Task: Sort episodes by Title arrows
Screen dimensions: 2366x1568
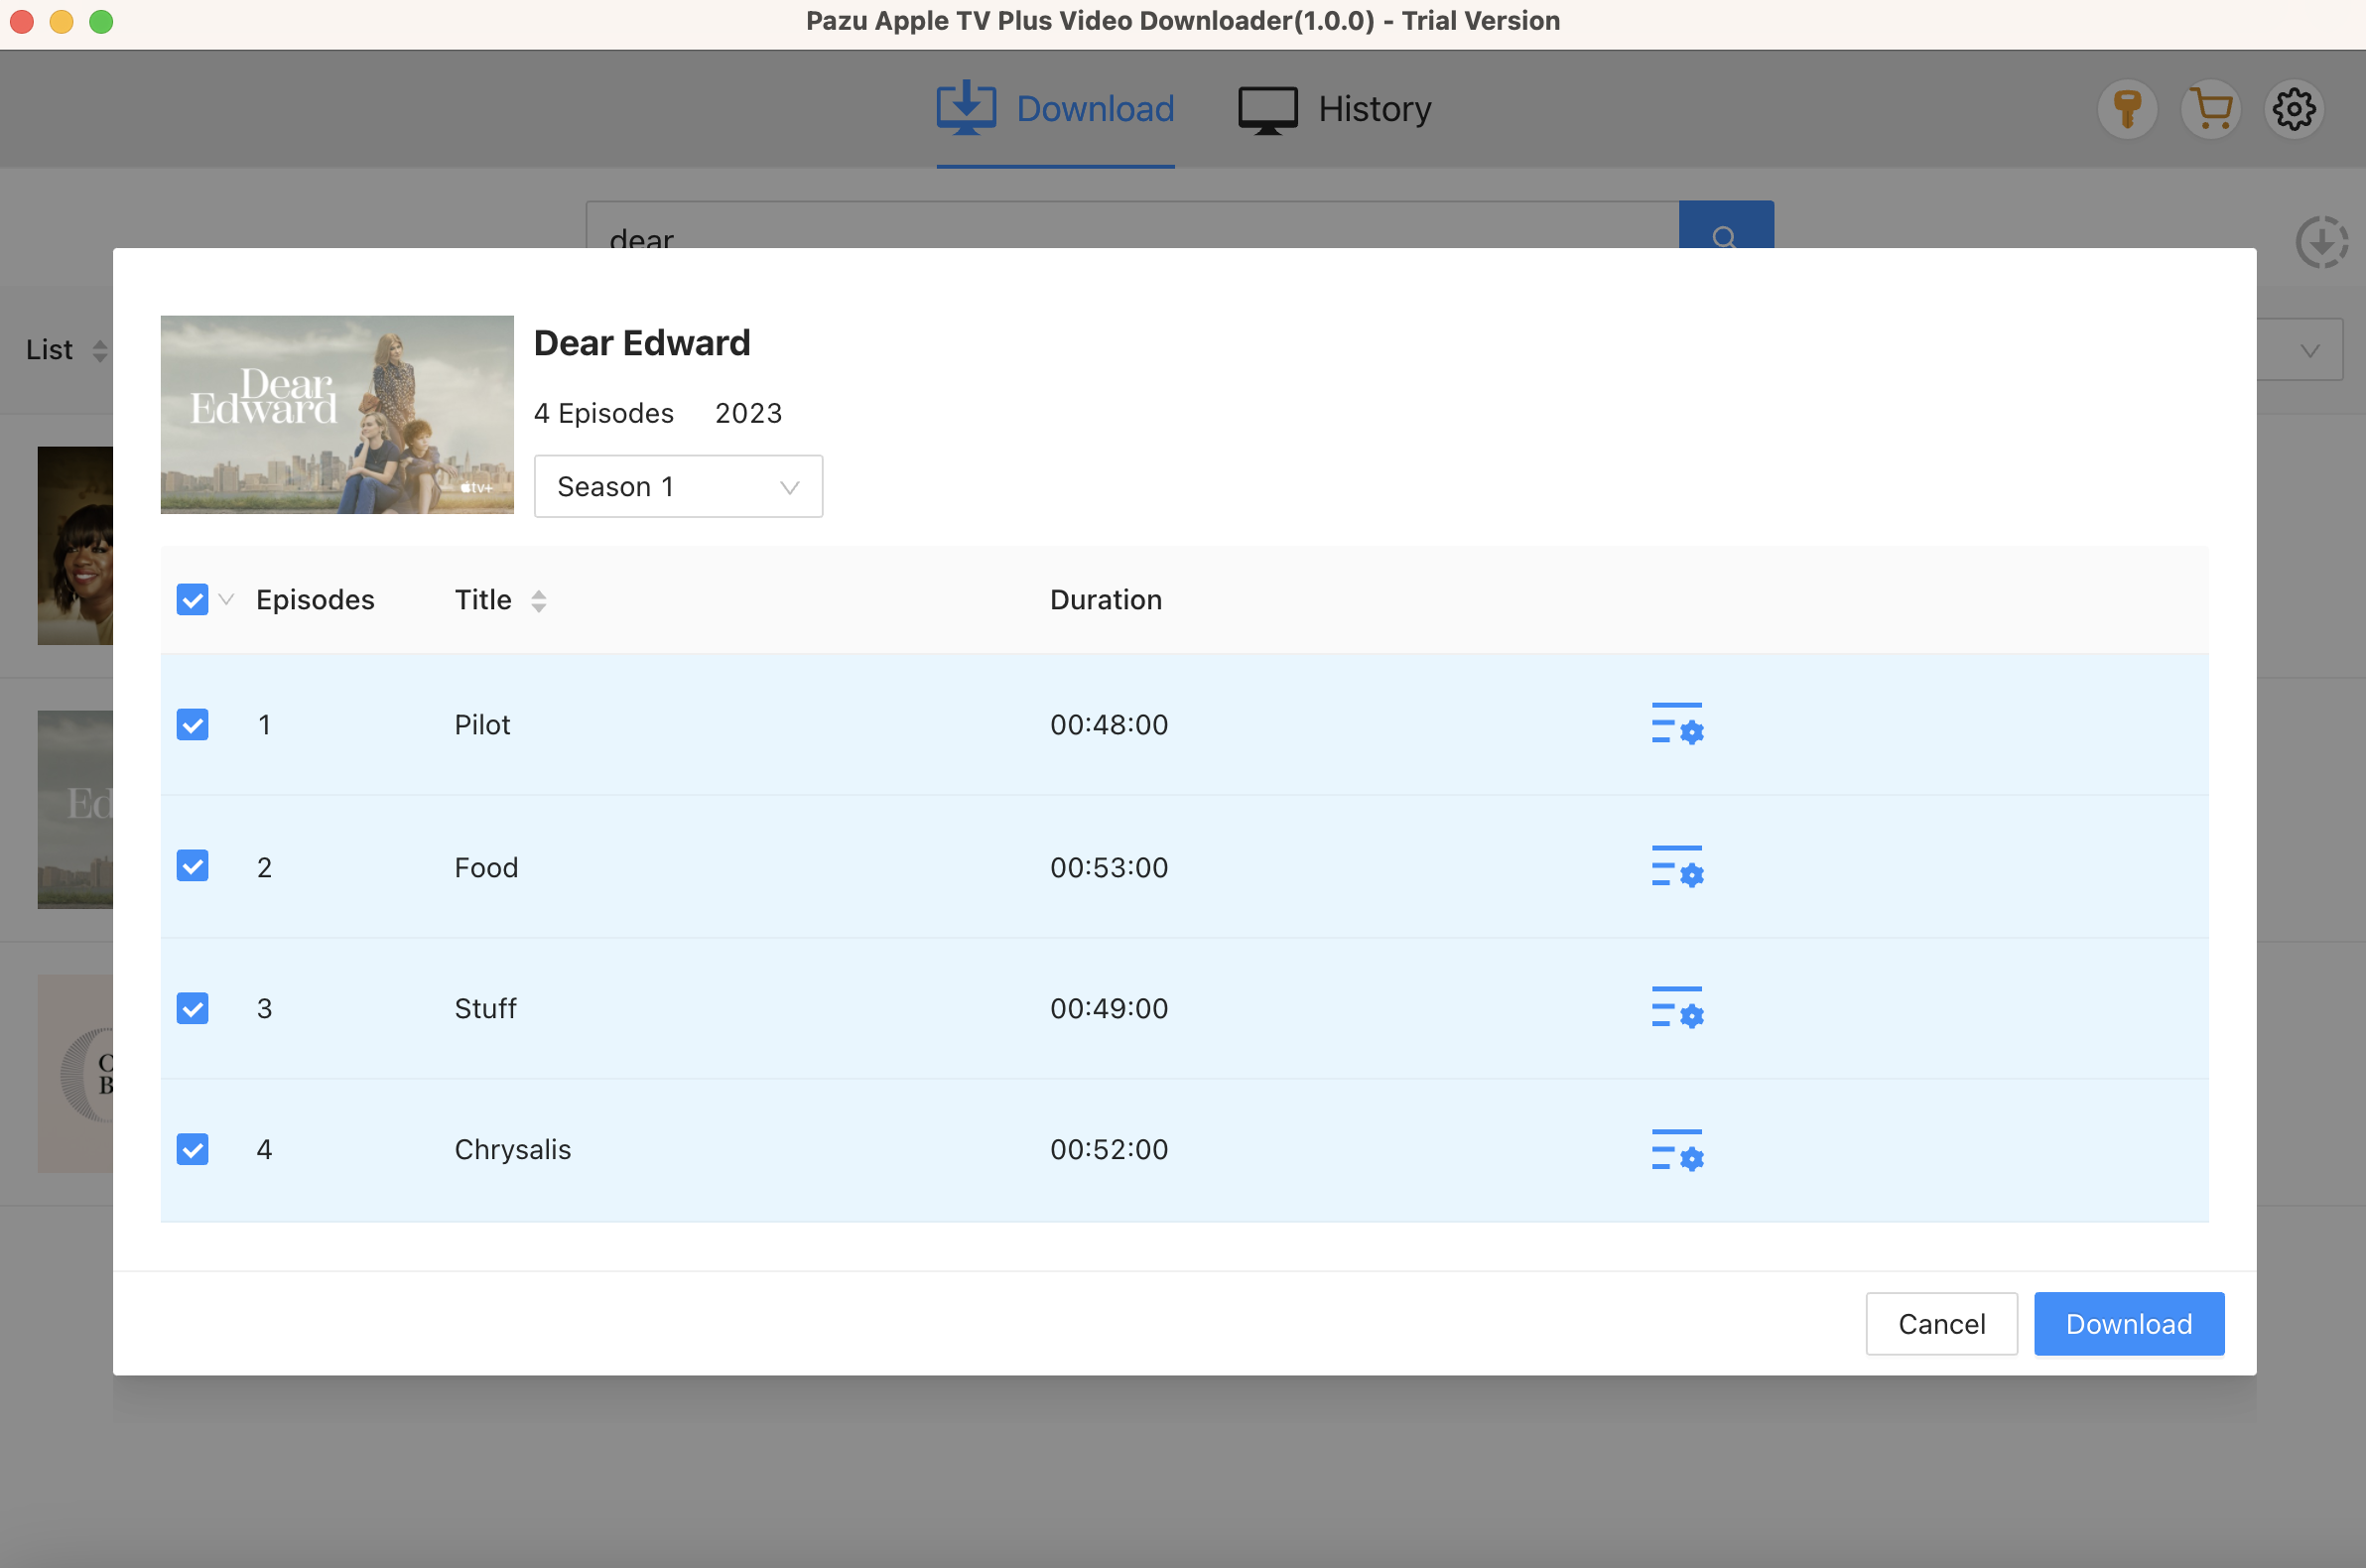Action: [538, 600]
